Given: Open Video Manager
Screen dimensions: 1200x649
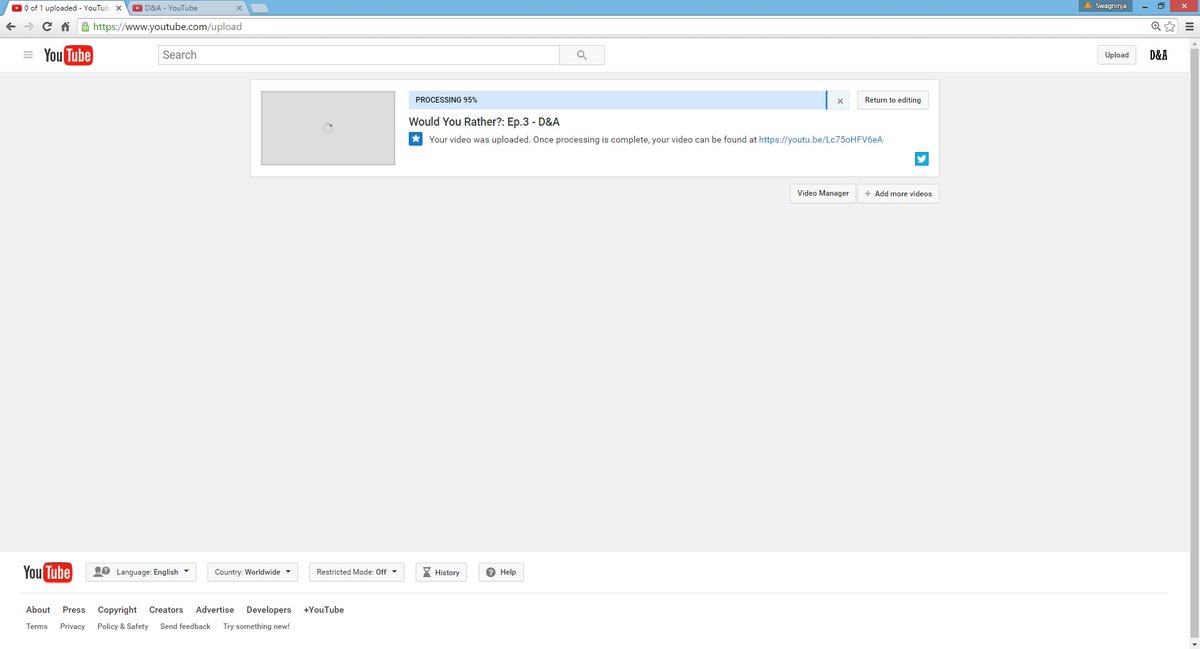Looking at the screenshot, I should tap(823, 193).
